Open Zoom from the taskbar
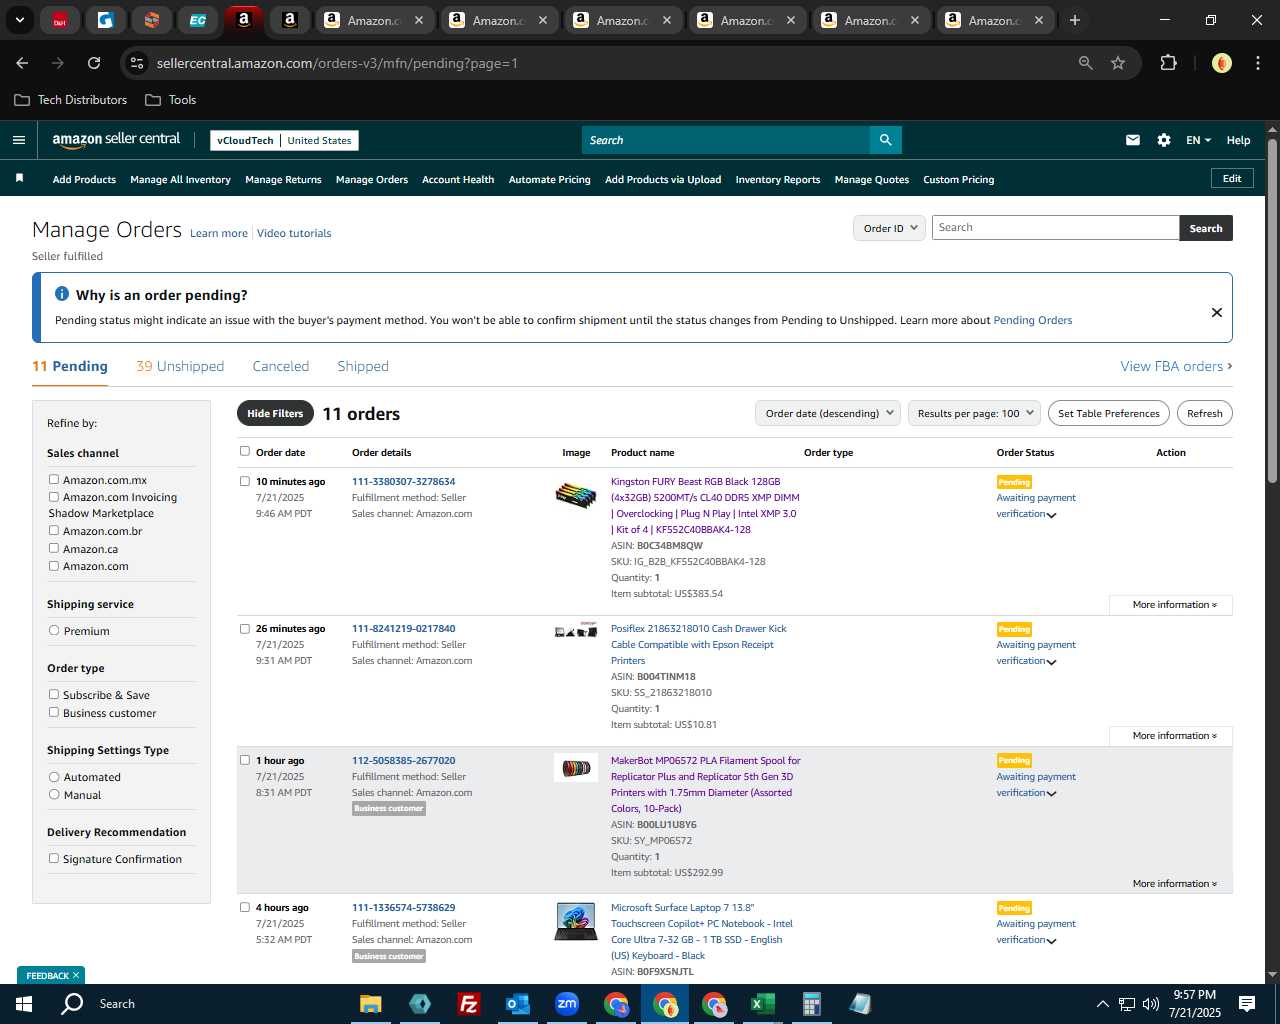Viewport: 1280px width, 1024px height. tap(567, 1004)
